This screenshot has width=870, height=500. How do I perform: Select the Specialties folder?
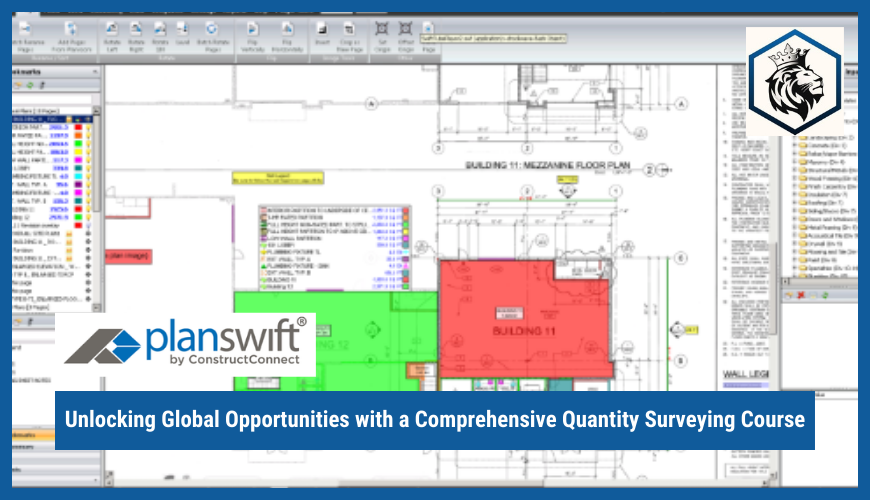[830, 268]
